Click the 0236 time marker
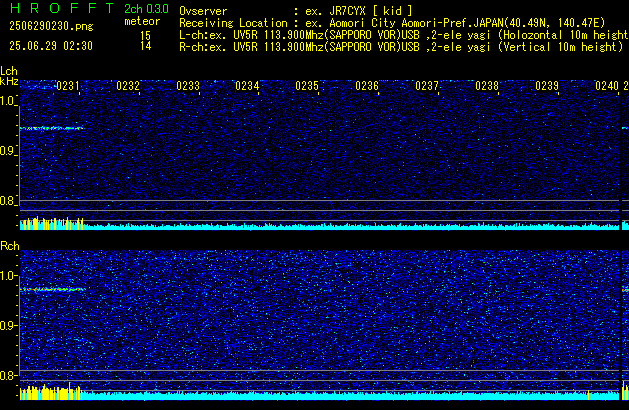The width and height of the screenshot is (629, 410). (367, 86)
